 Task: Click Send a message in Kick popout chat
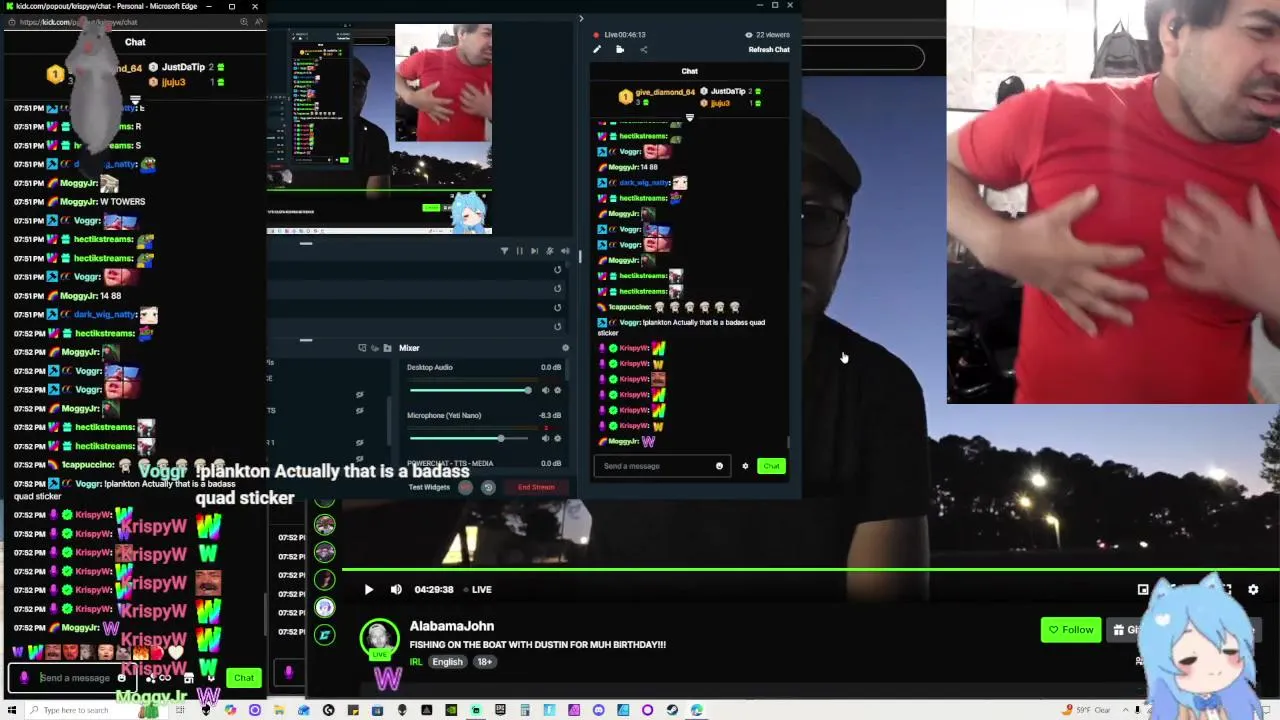(x=75, y=678)
